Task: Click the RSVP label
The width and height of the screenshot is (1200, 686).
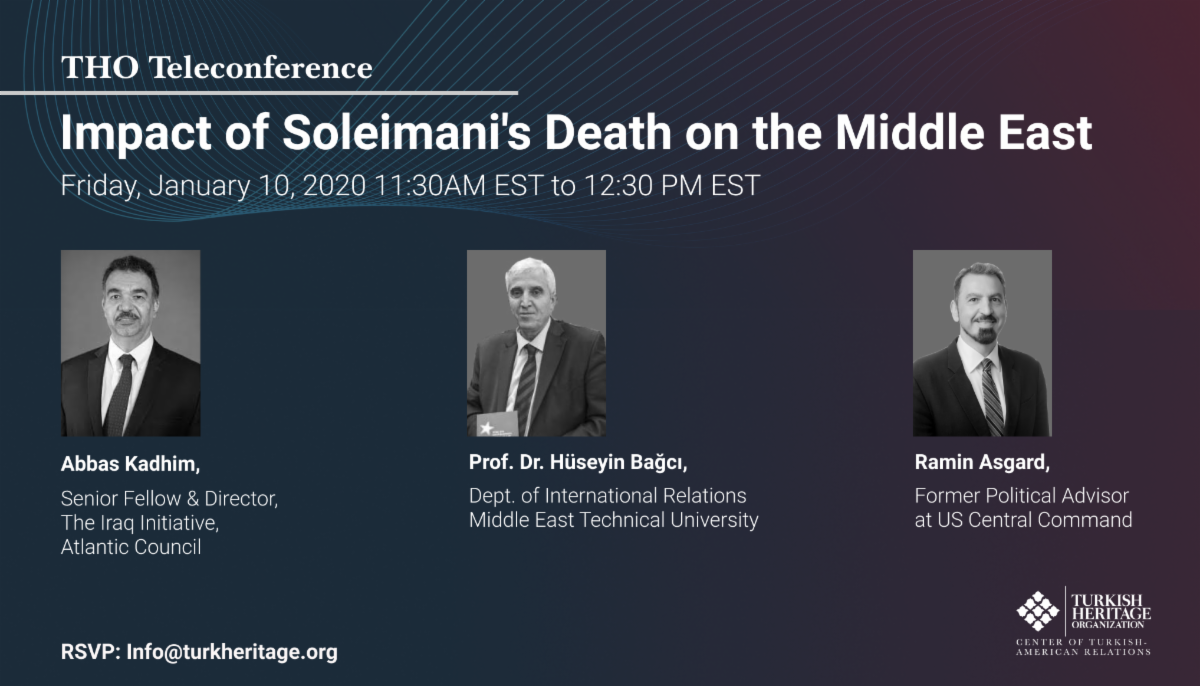Action: (x=91, y=653)
